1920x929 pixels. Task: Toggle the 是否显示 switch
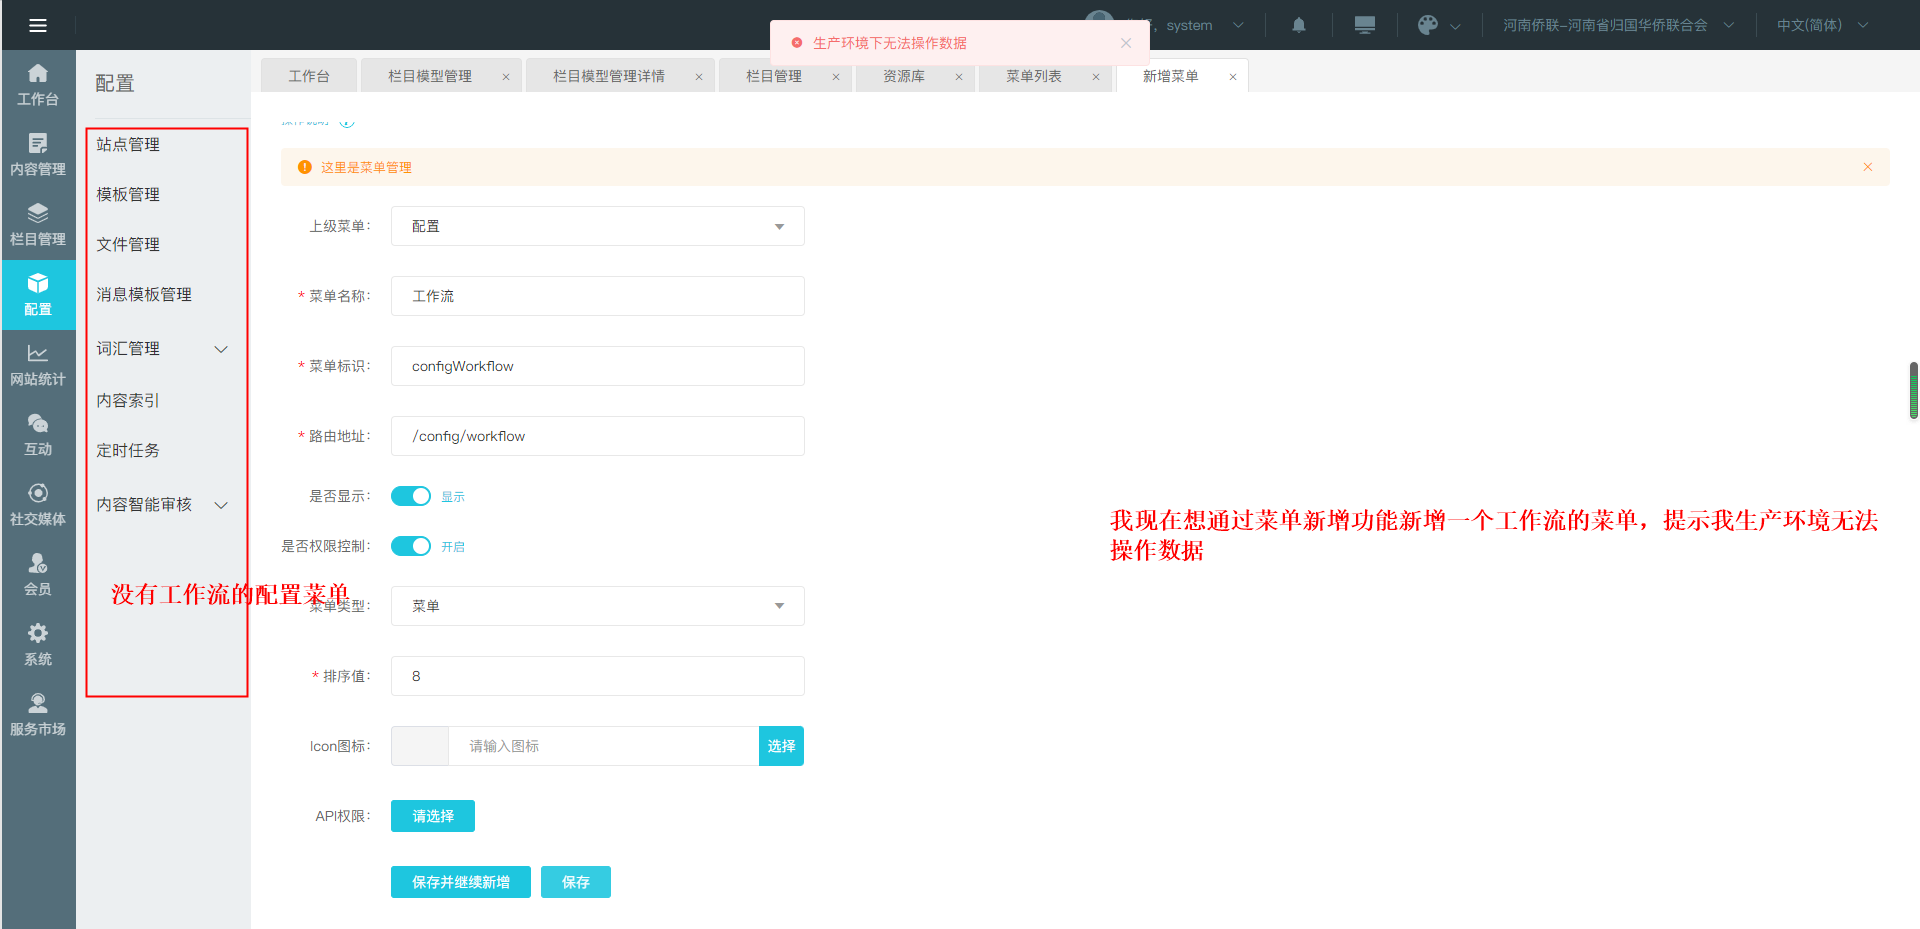coord(410,496)
